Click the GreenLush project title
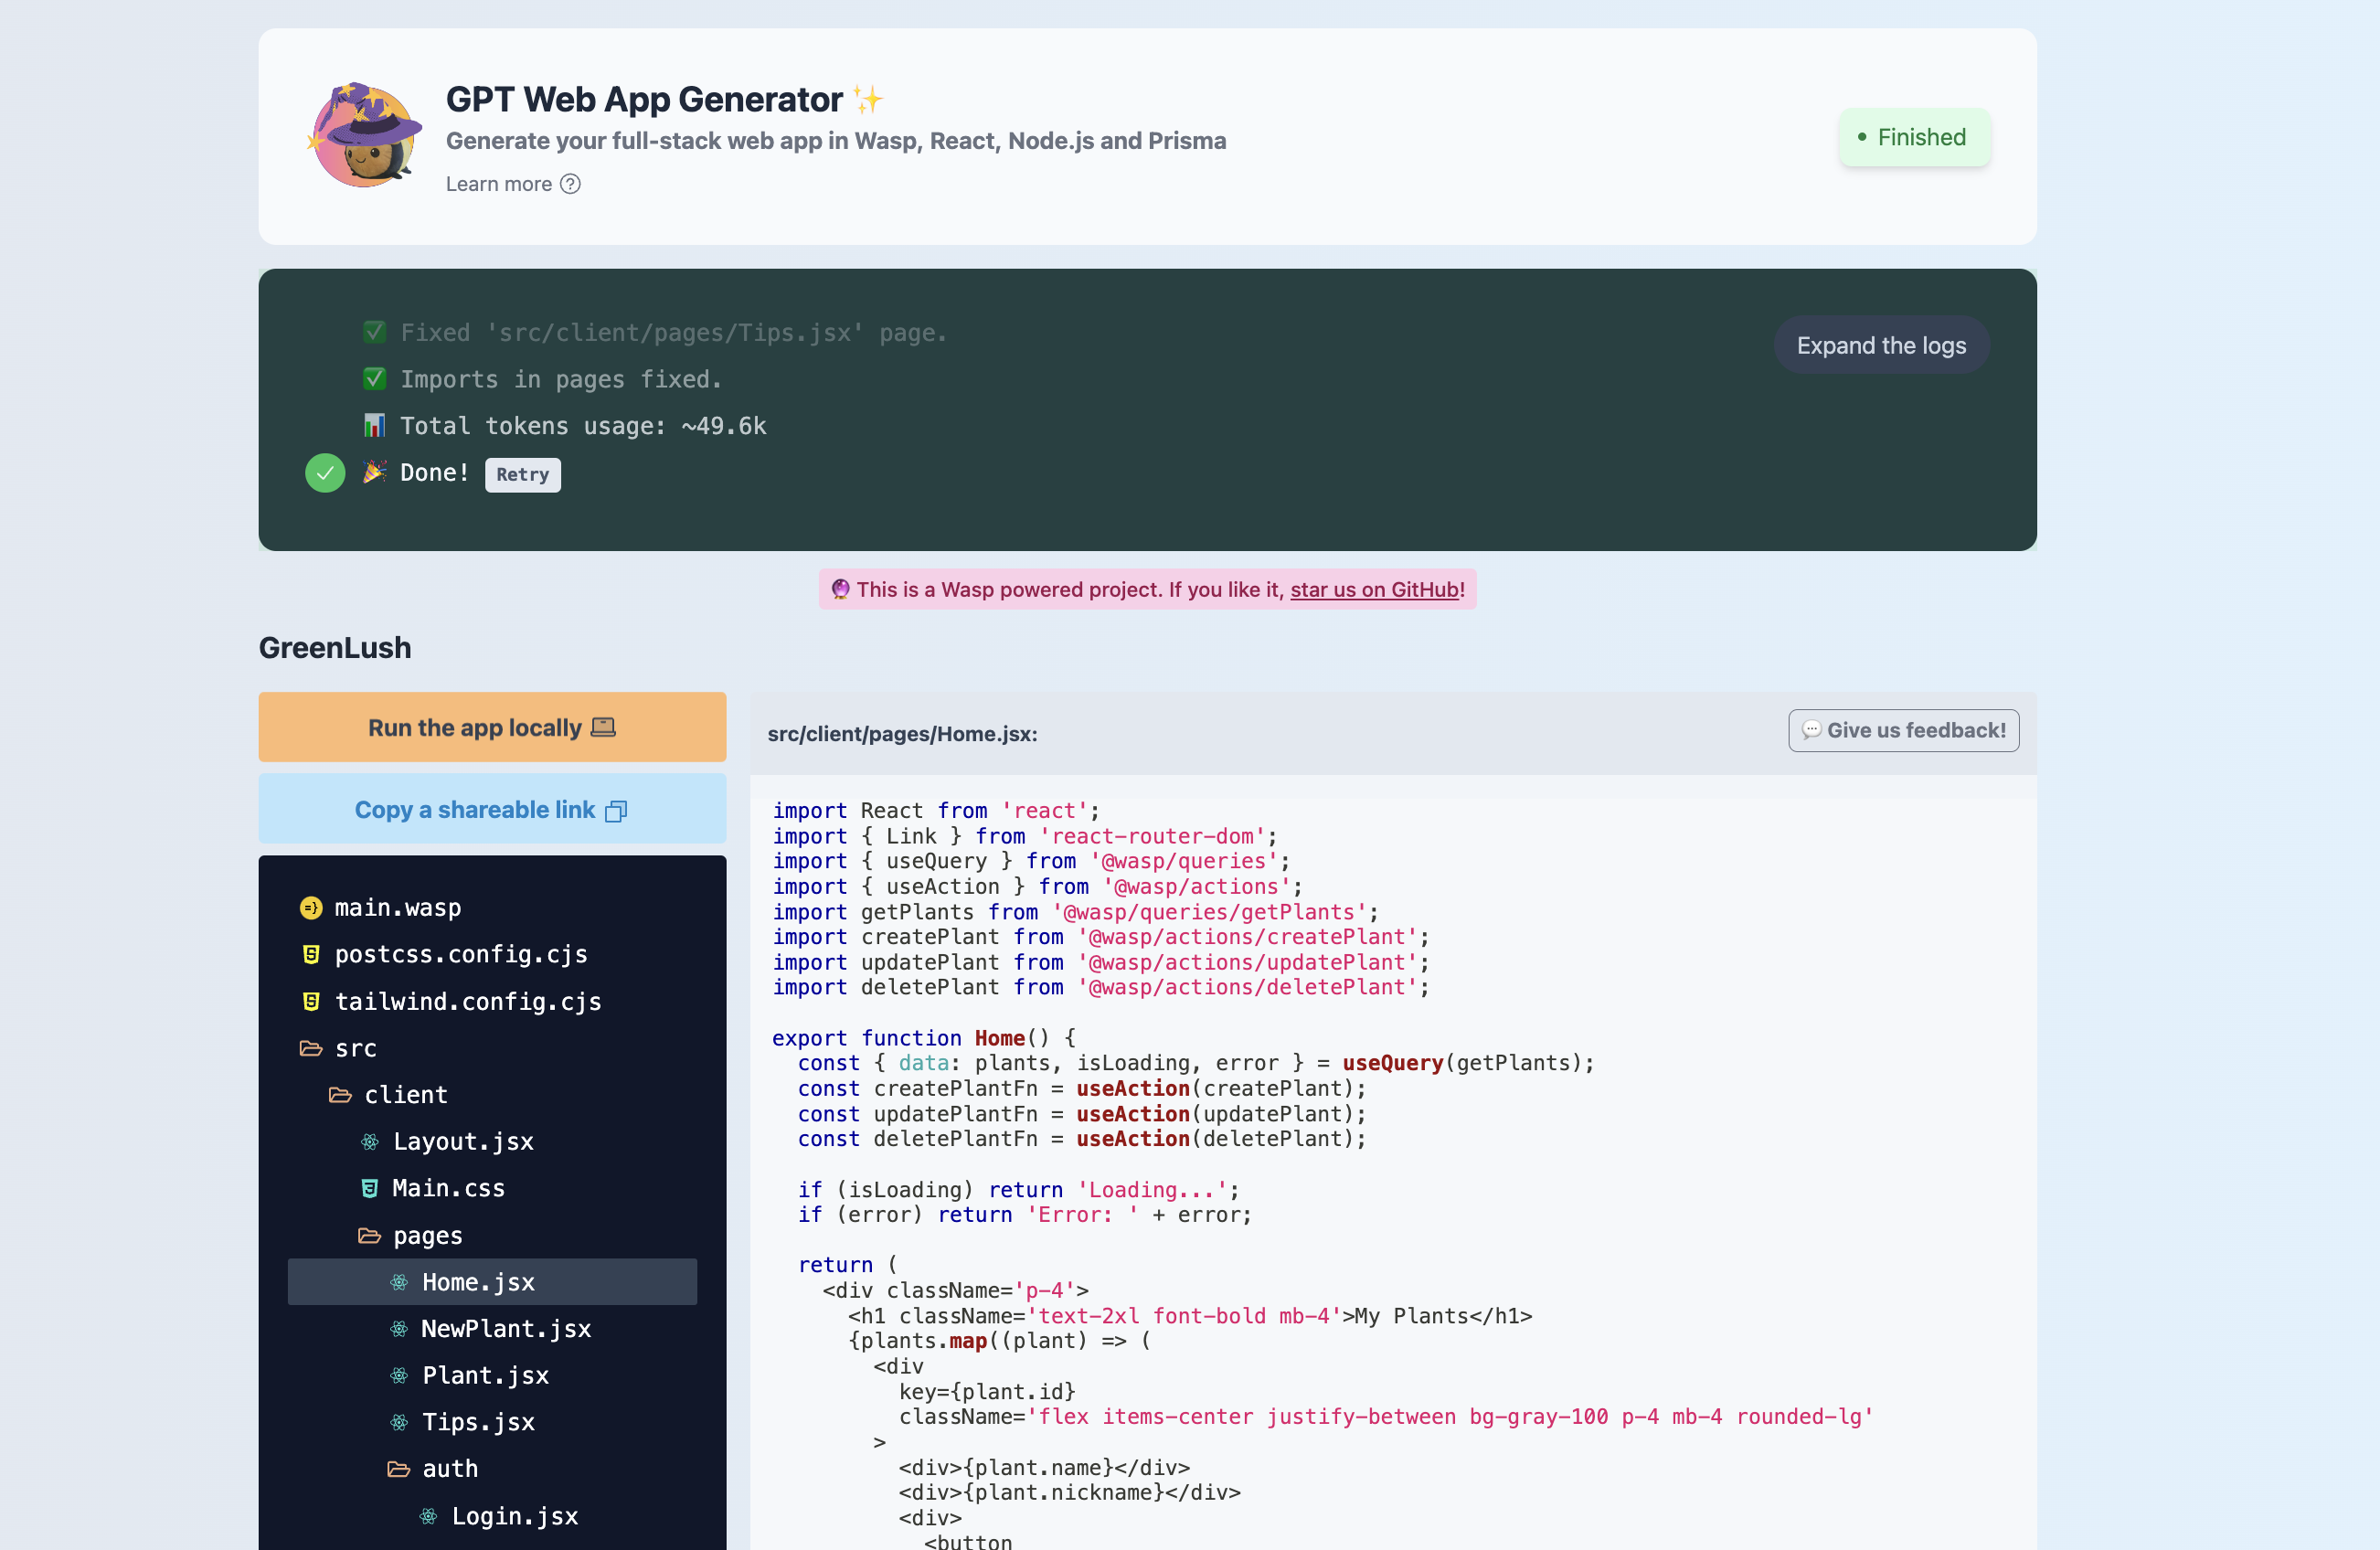The height and width of the screenshot is (1550, 2380). pyautogui.click(x=335, y=648)
